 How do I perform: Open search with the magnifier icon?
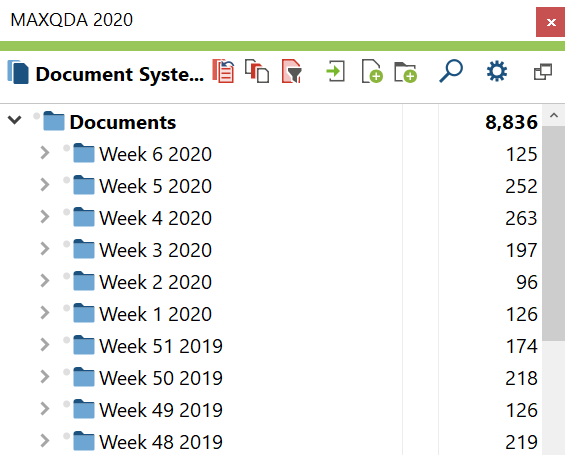point(451,71)
